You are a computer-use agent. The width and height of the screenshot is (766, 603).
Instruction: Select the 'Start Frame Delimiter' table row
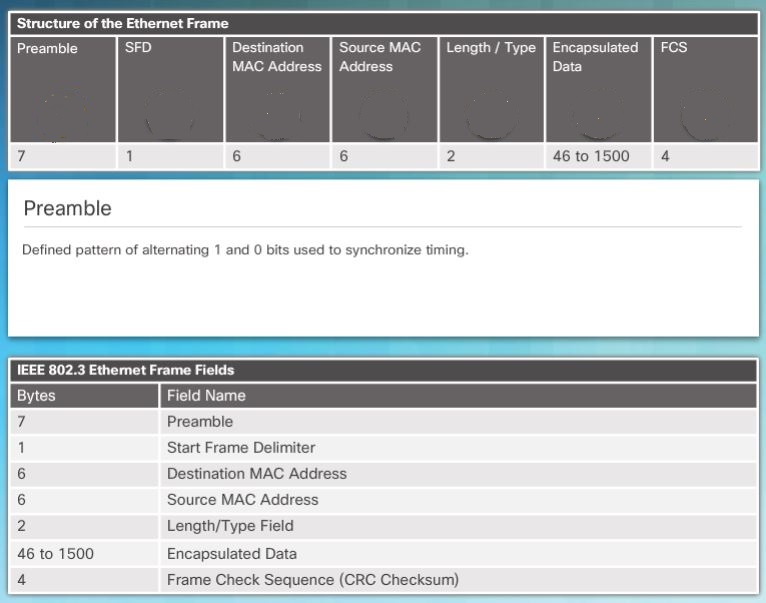pyautogui.click(x=242, y=448)
